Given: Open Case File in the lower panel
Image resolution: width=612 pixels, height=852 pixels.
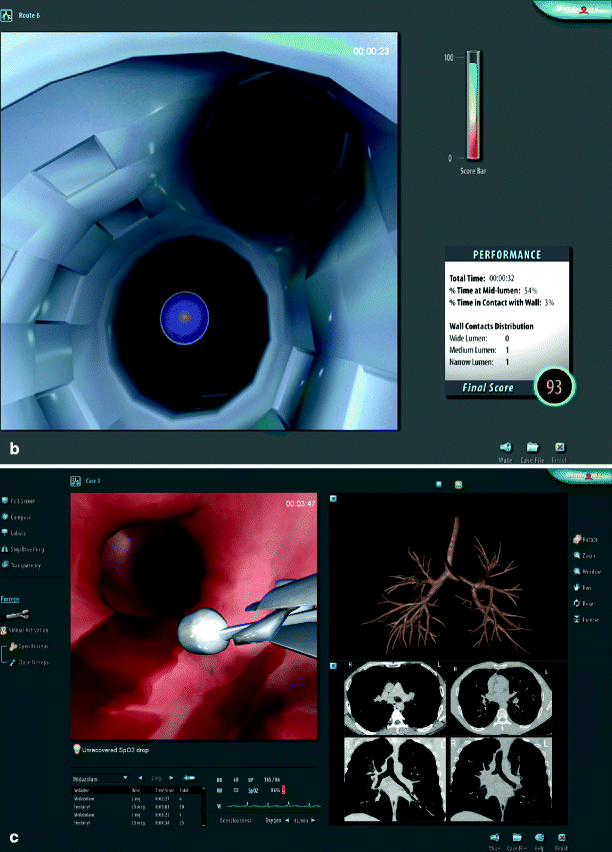Looking at the screenshot, I should [518, 837].
